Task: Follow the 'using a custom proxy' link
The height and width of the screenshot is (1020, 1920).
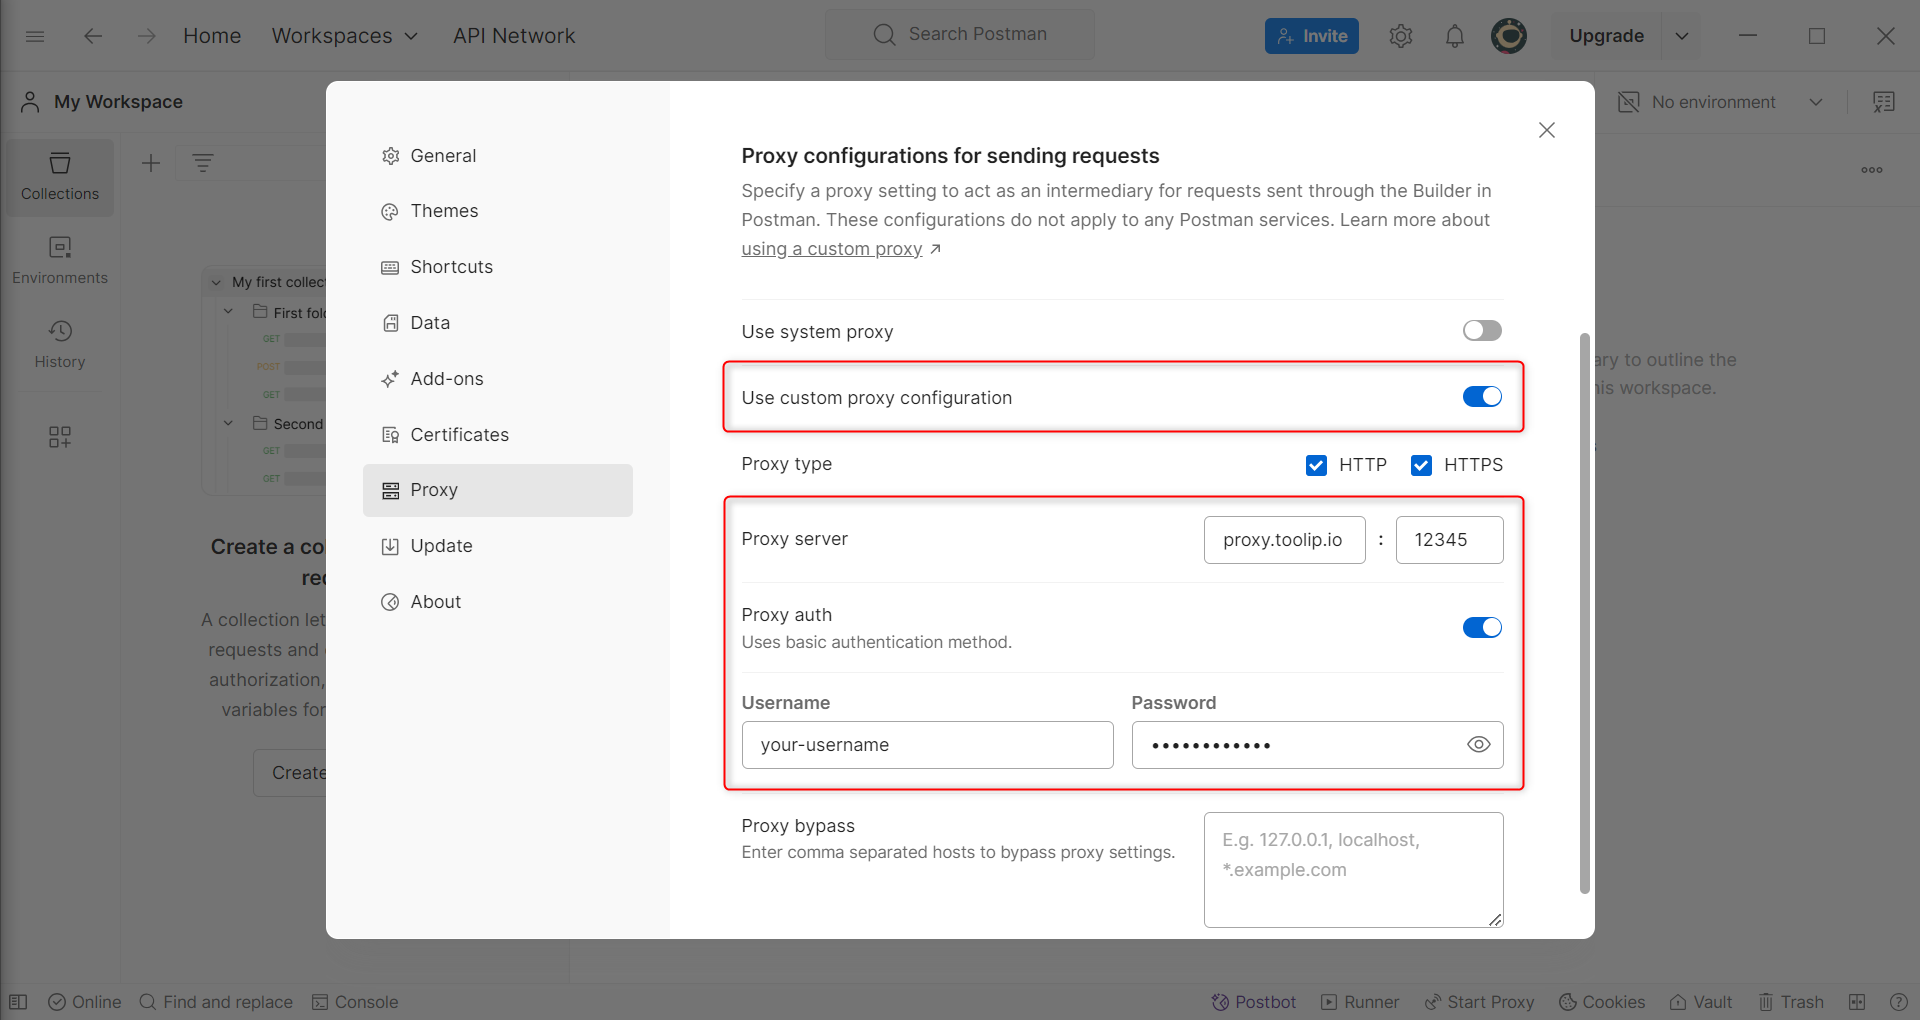Action: point(831,249)
